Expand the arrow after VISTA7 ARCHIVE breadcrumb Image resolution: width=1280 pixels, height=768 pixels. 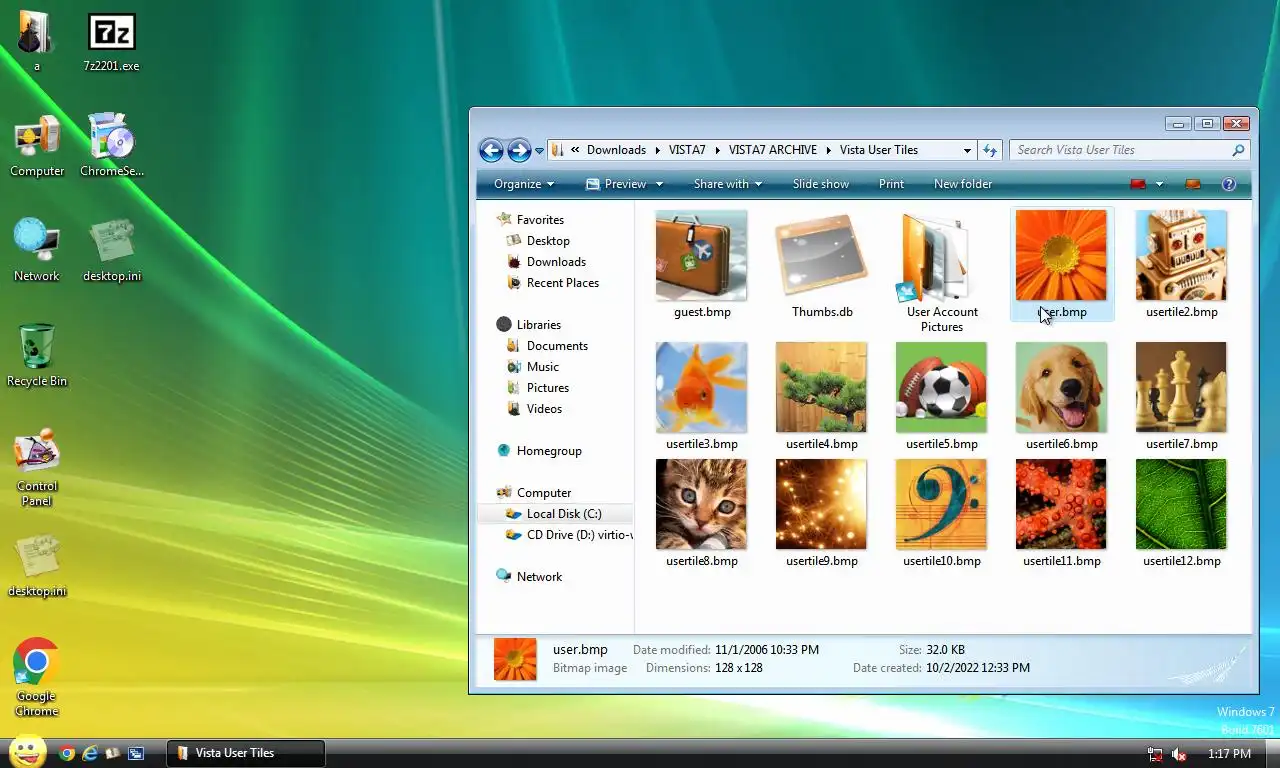point(828,150)
